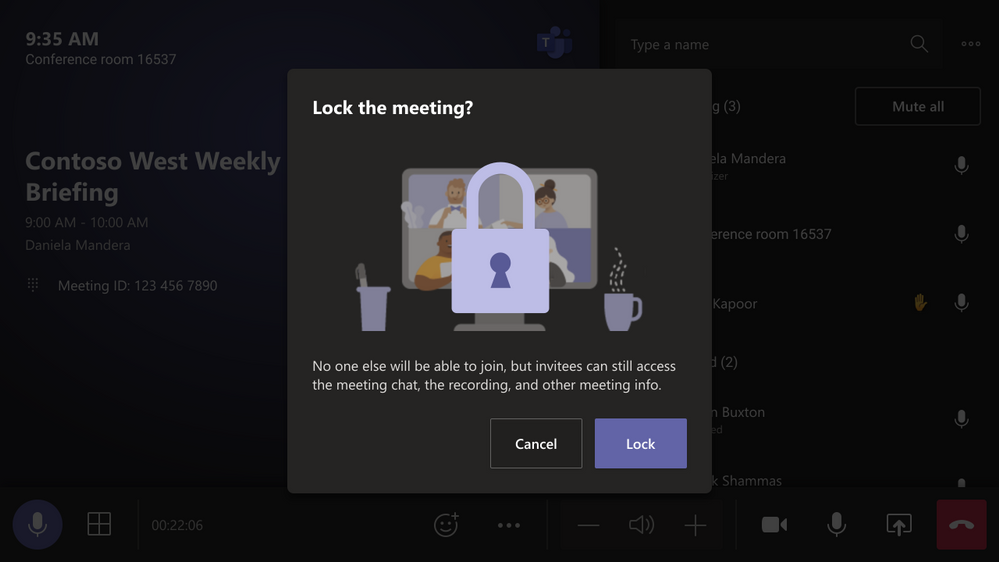Increase volume with the plus icon
This screenshot has height=562, width=999.
[695, 525]
